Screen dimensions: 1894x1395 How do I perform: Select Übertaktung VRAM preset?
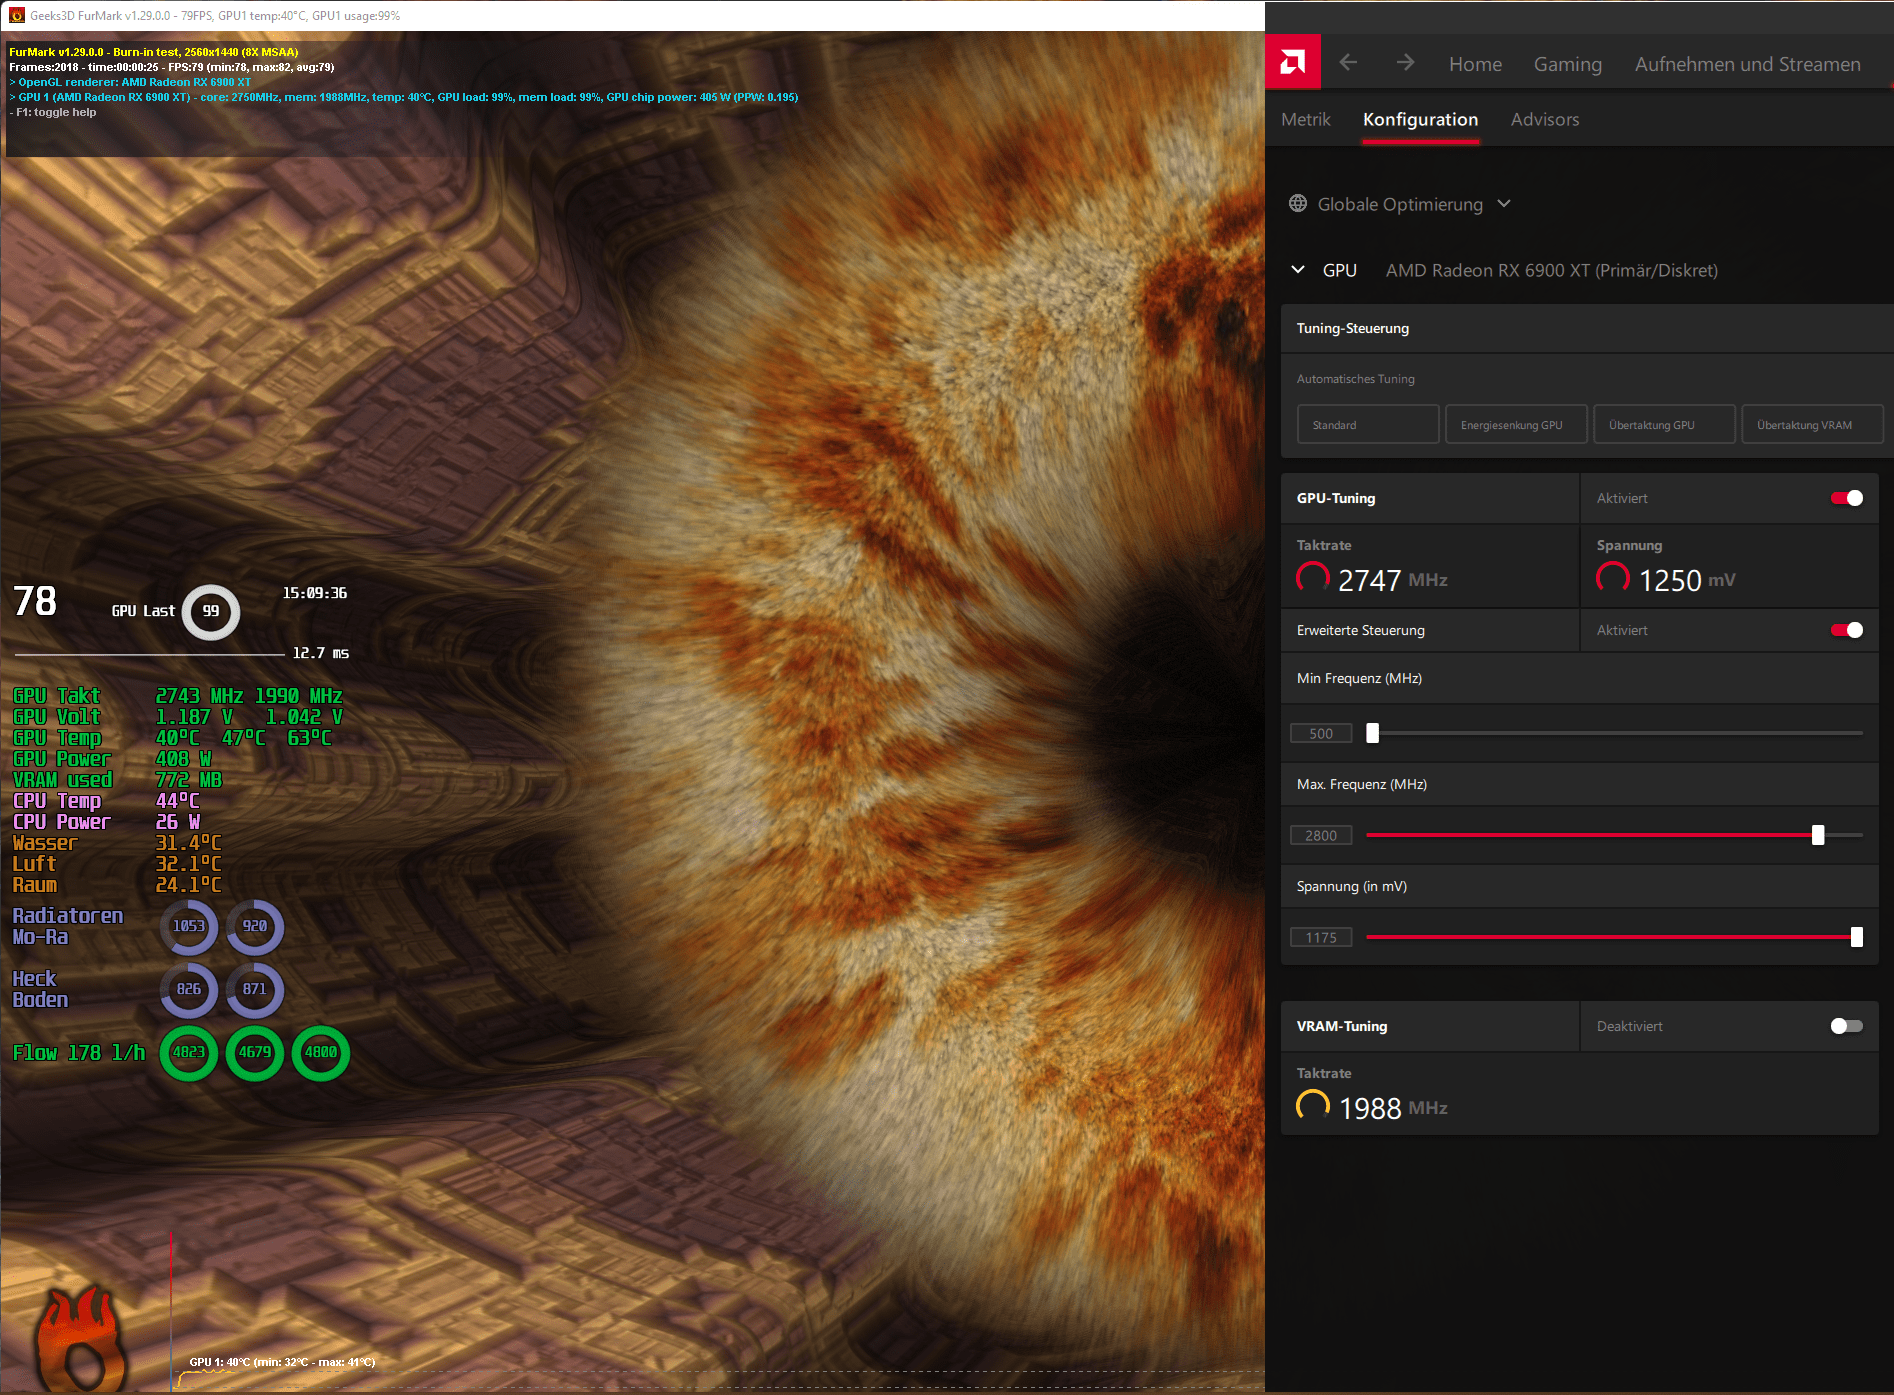coord(1812,424)
